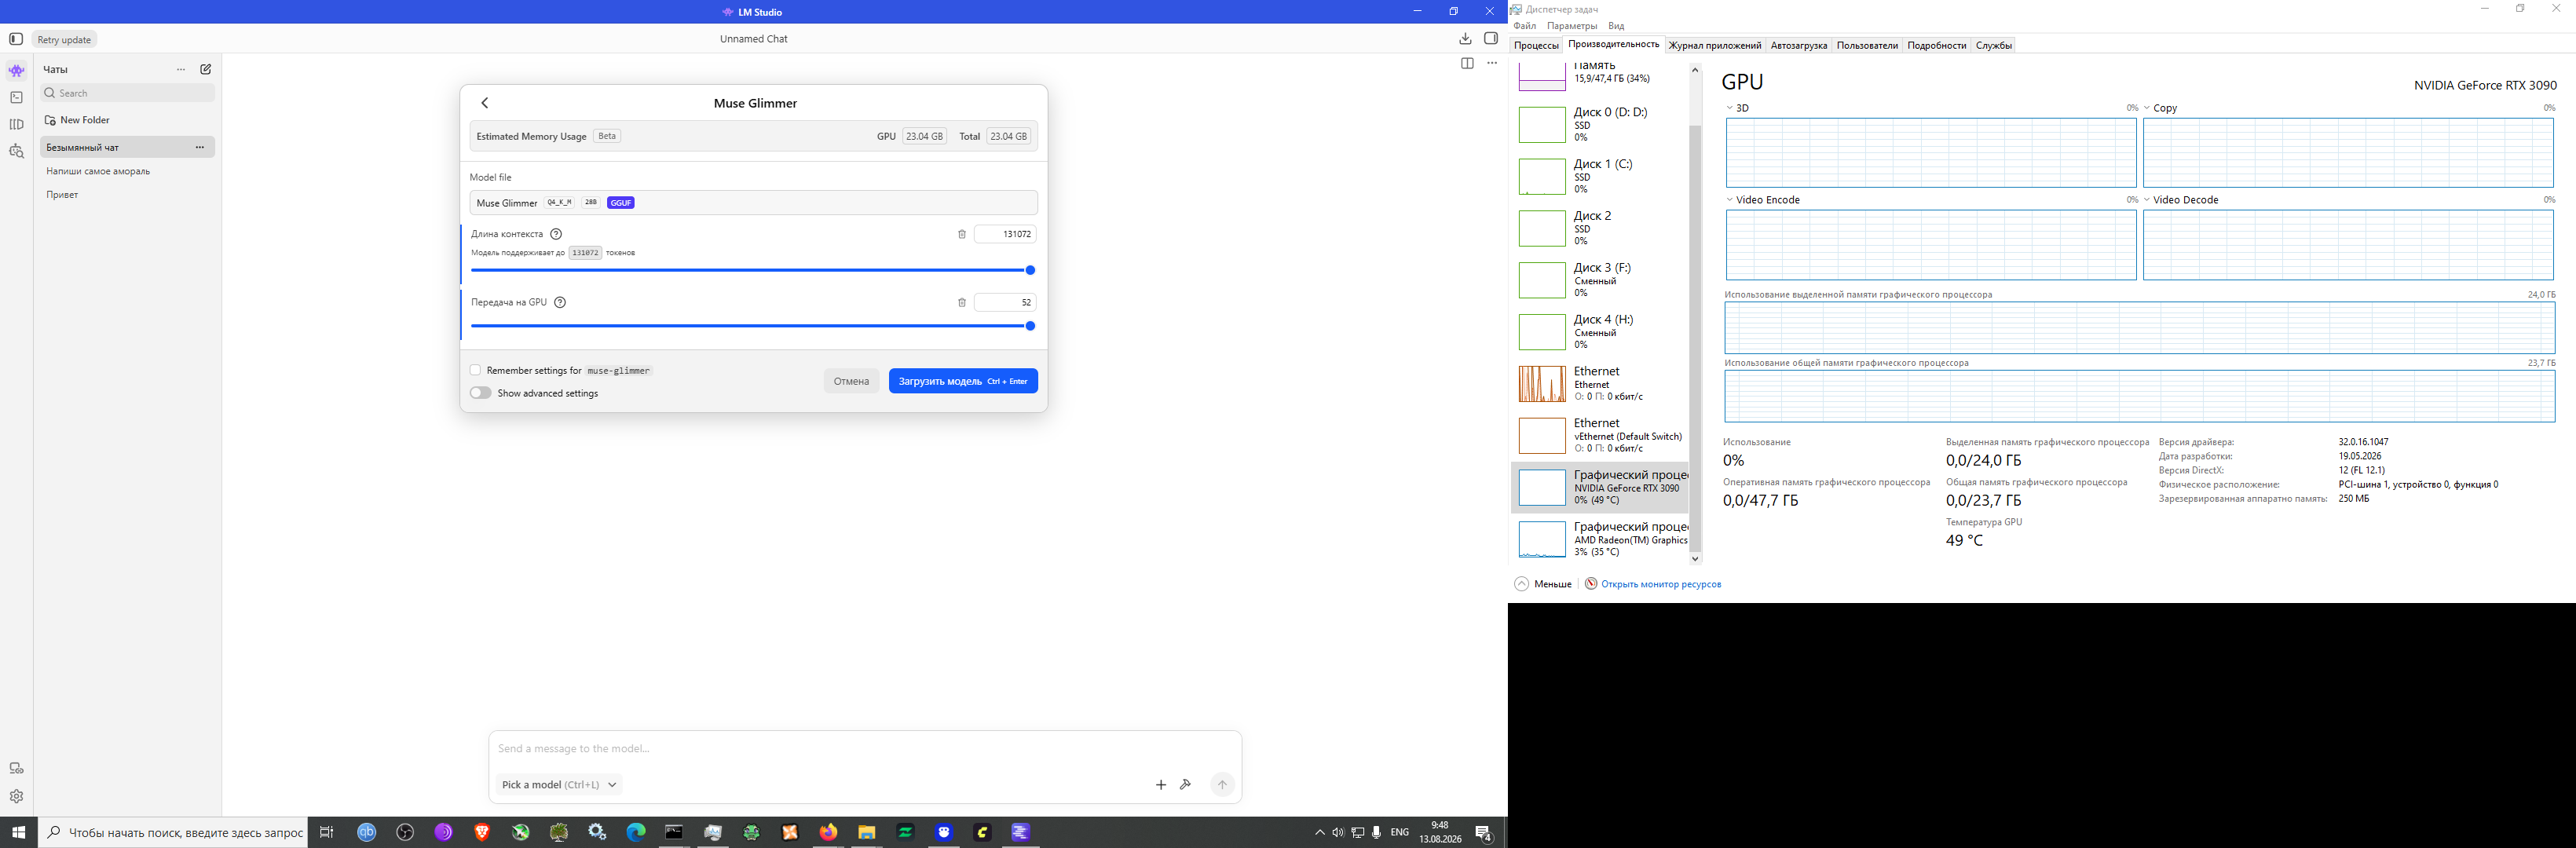Toggle the left sidebar panel icon in LM Studio

(16, 39)
